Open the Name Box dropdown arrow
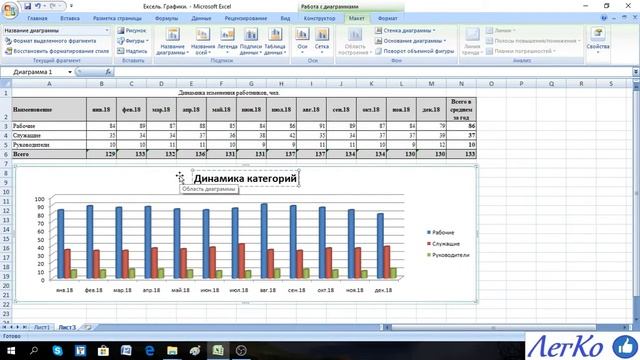This screenshot has width=640, height=360. [x=70, y=72]
